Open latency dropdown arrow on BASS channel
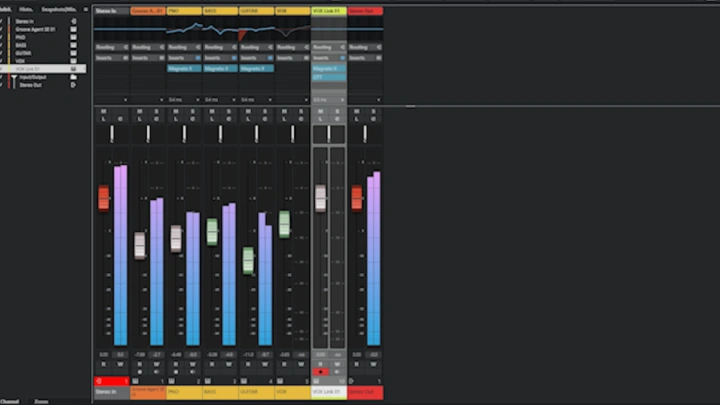This screenshot has width=720, height=405. 234,100
